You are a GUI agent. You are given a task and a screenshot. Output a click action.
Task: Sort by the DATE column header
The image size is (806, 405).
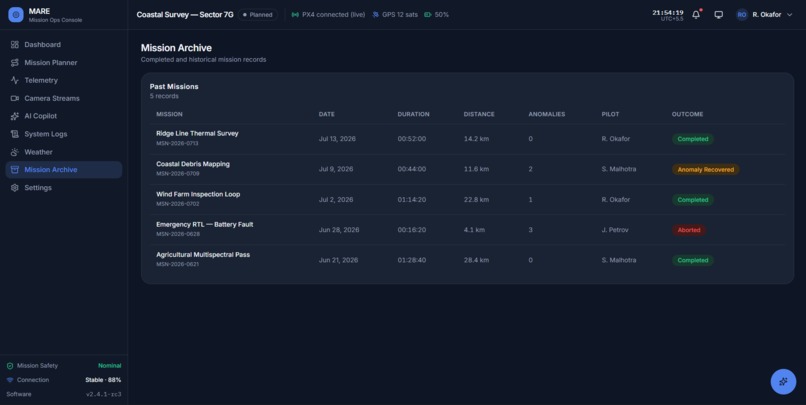point(326,114)
